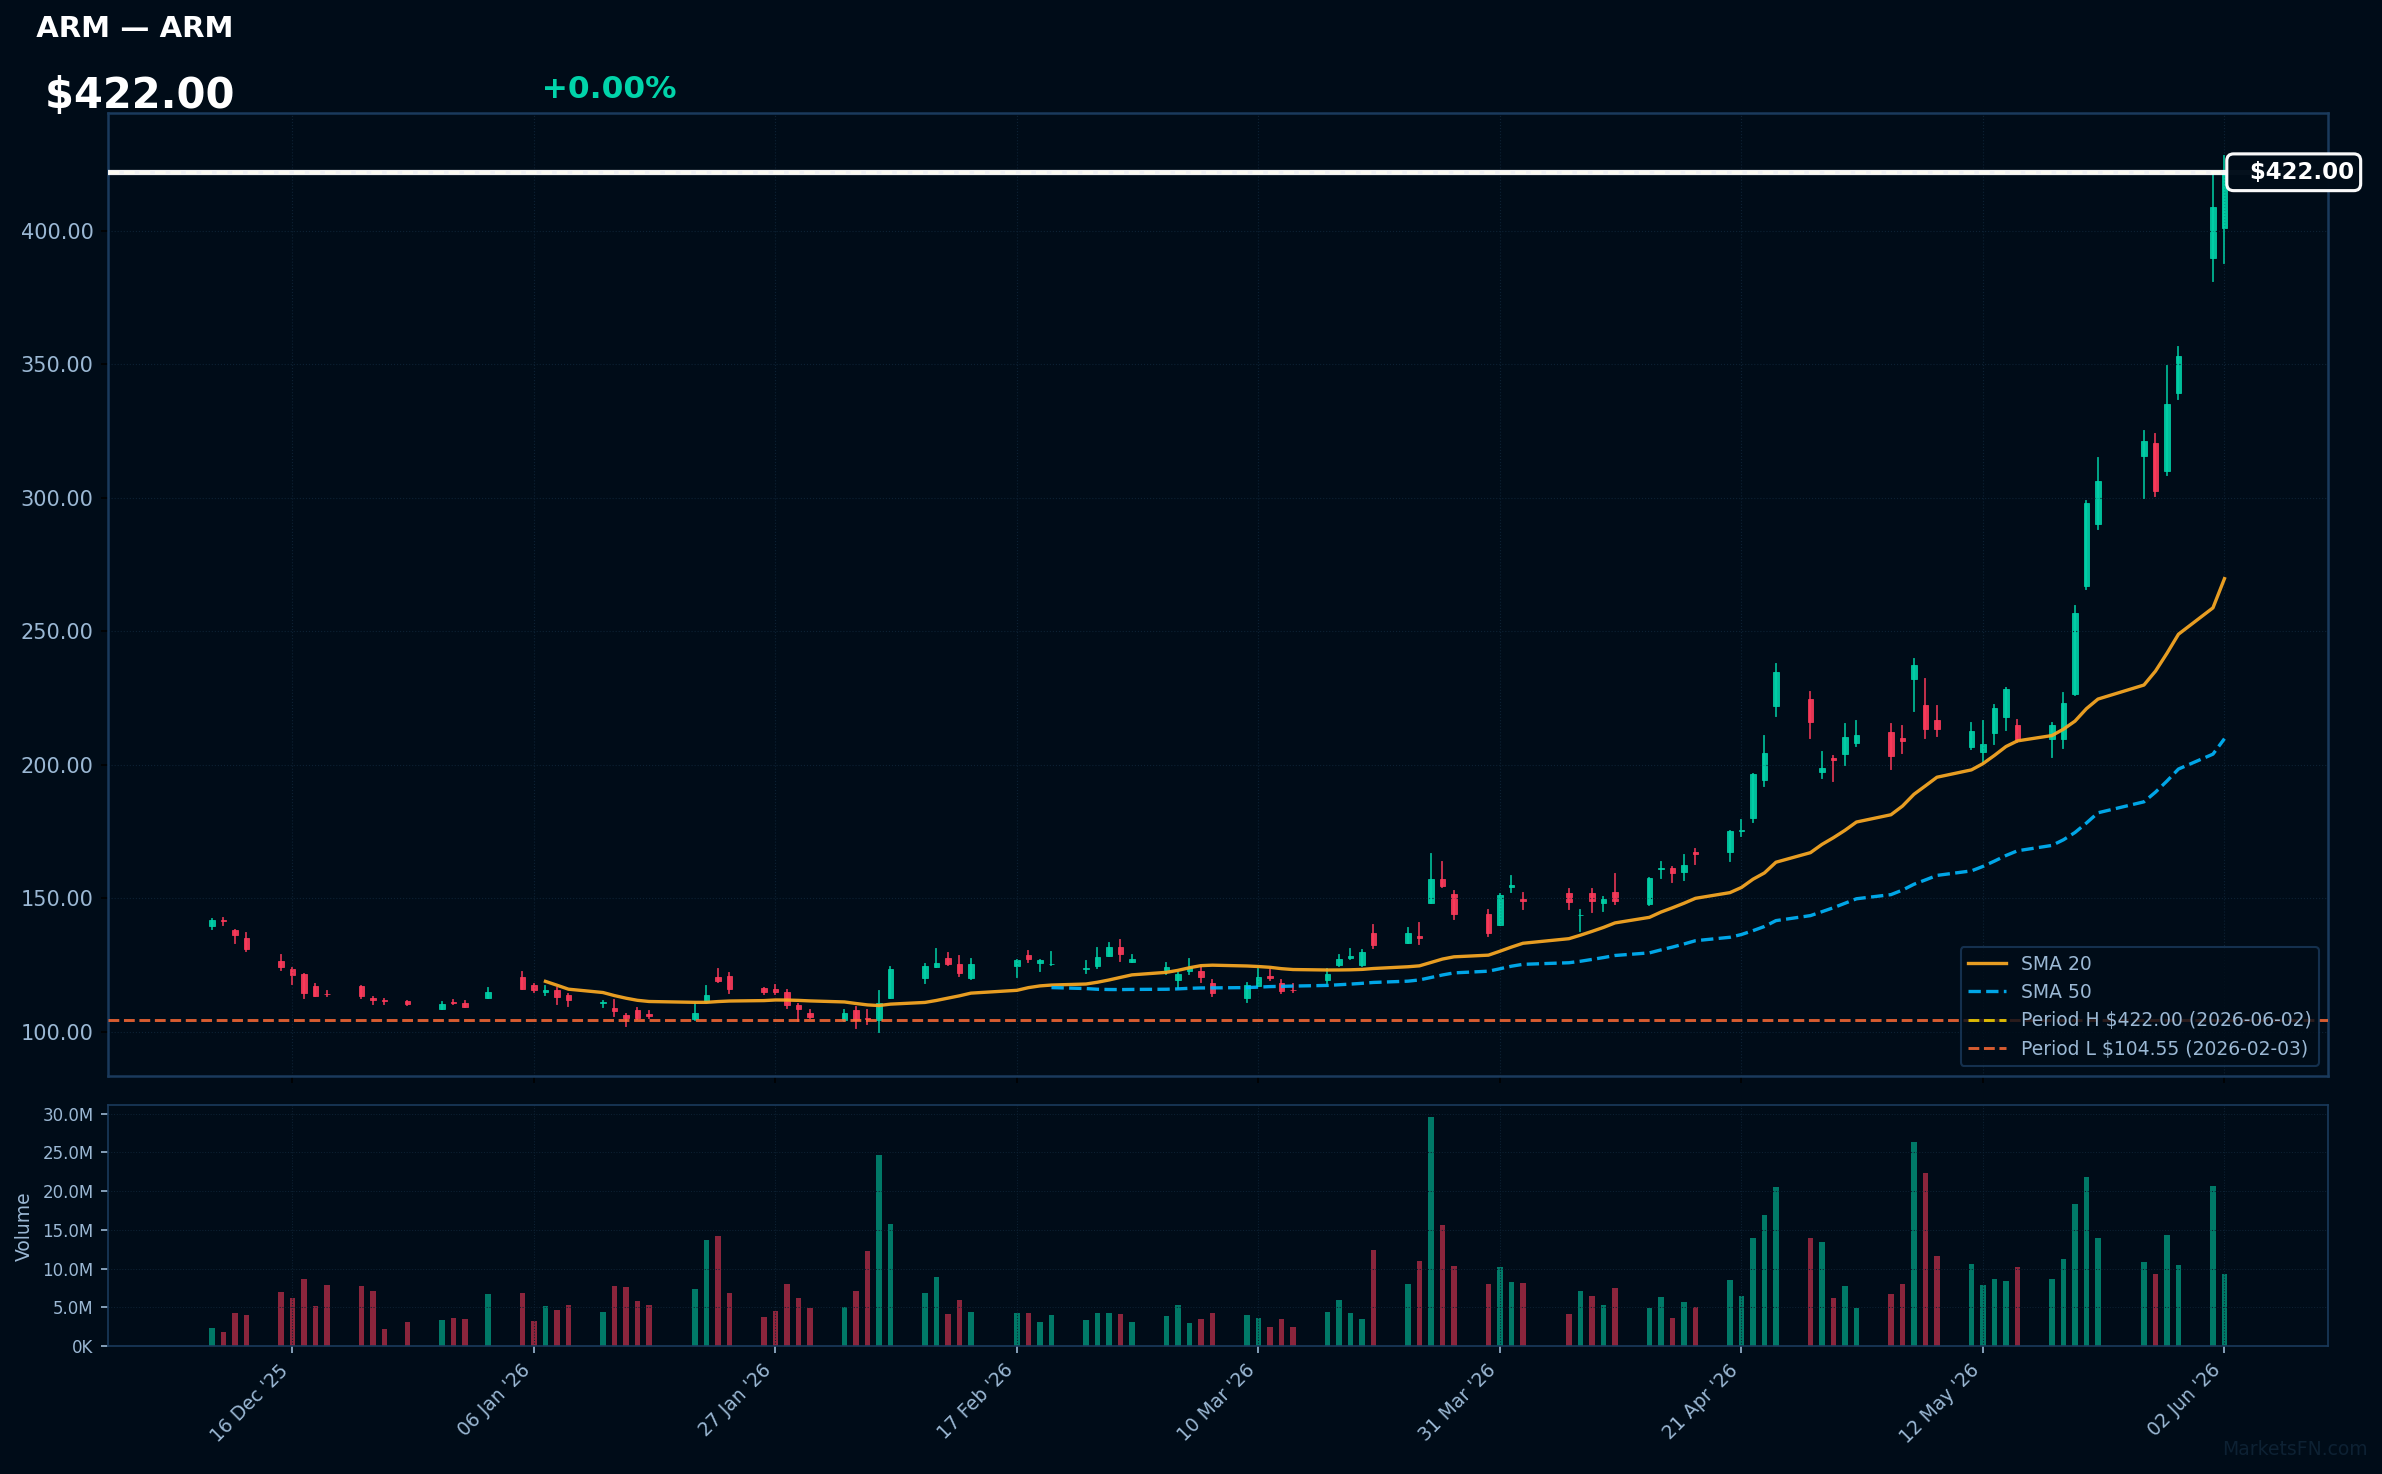Click the 100.00 price axis label
This screenshot has width=2382, height=1474.
57,1033
